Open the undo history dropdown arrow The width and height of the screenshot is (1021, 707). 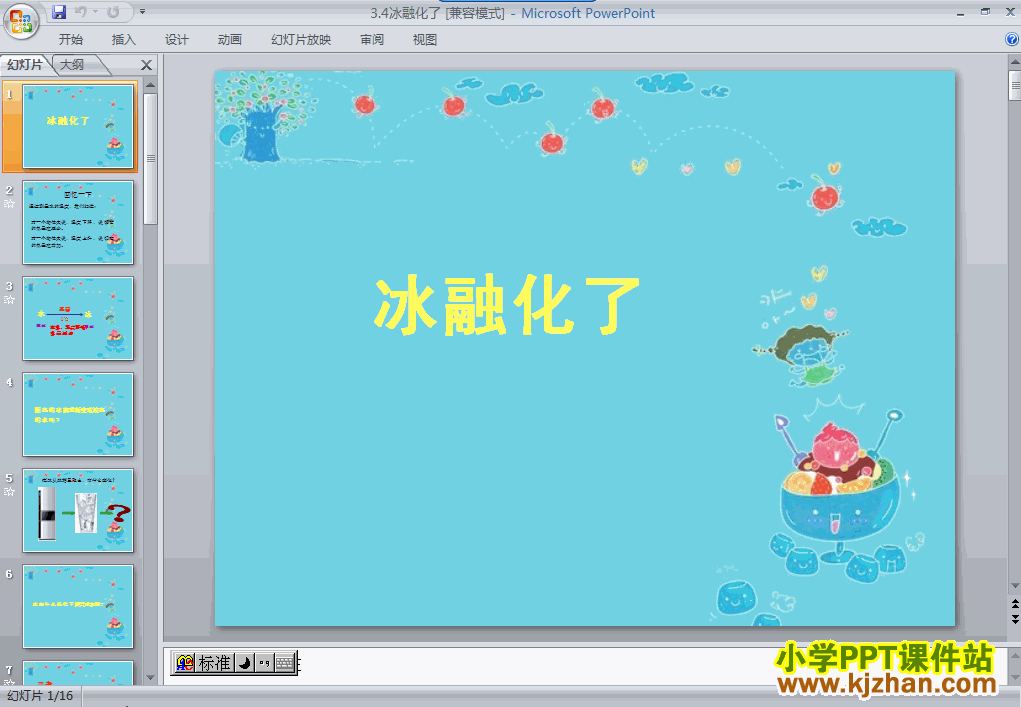tap(95, 12)
